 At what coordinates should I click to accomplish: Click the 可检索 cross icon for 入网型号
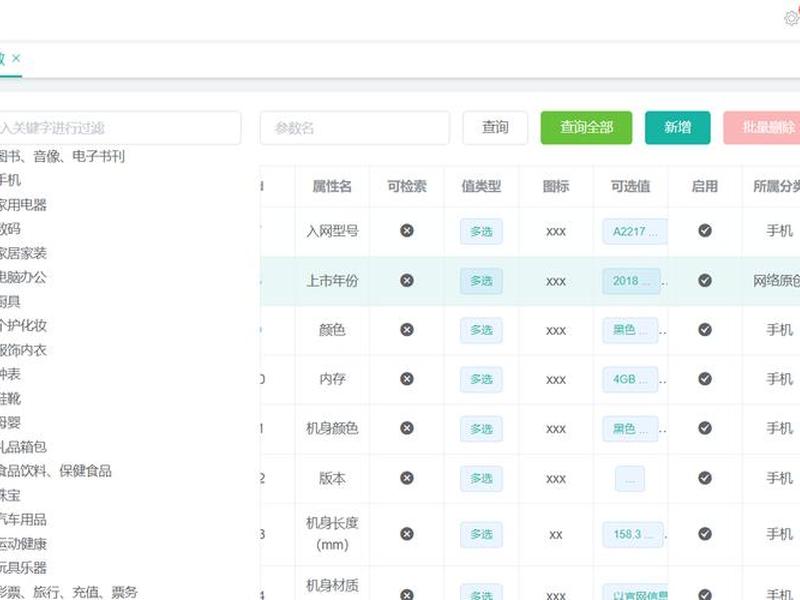407,231
